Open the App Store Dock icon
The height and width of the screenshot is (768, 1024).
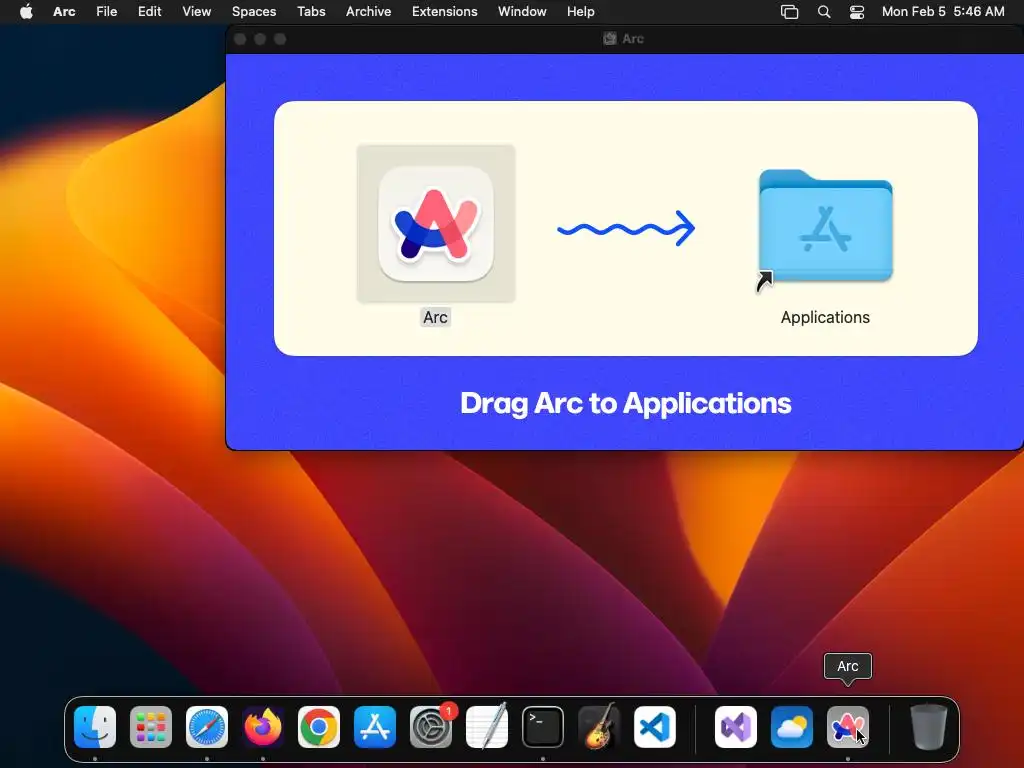tap(375, 727)
